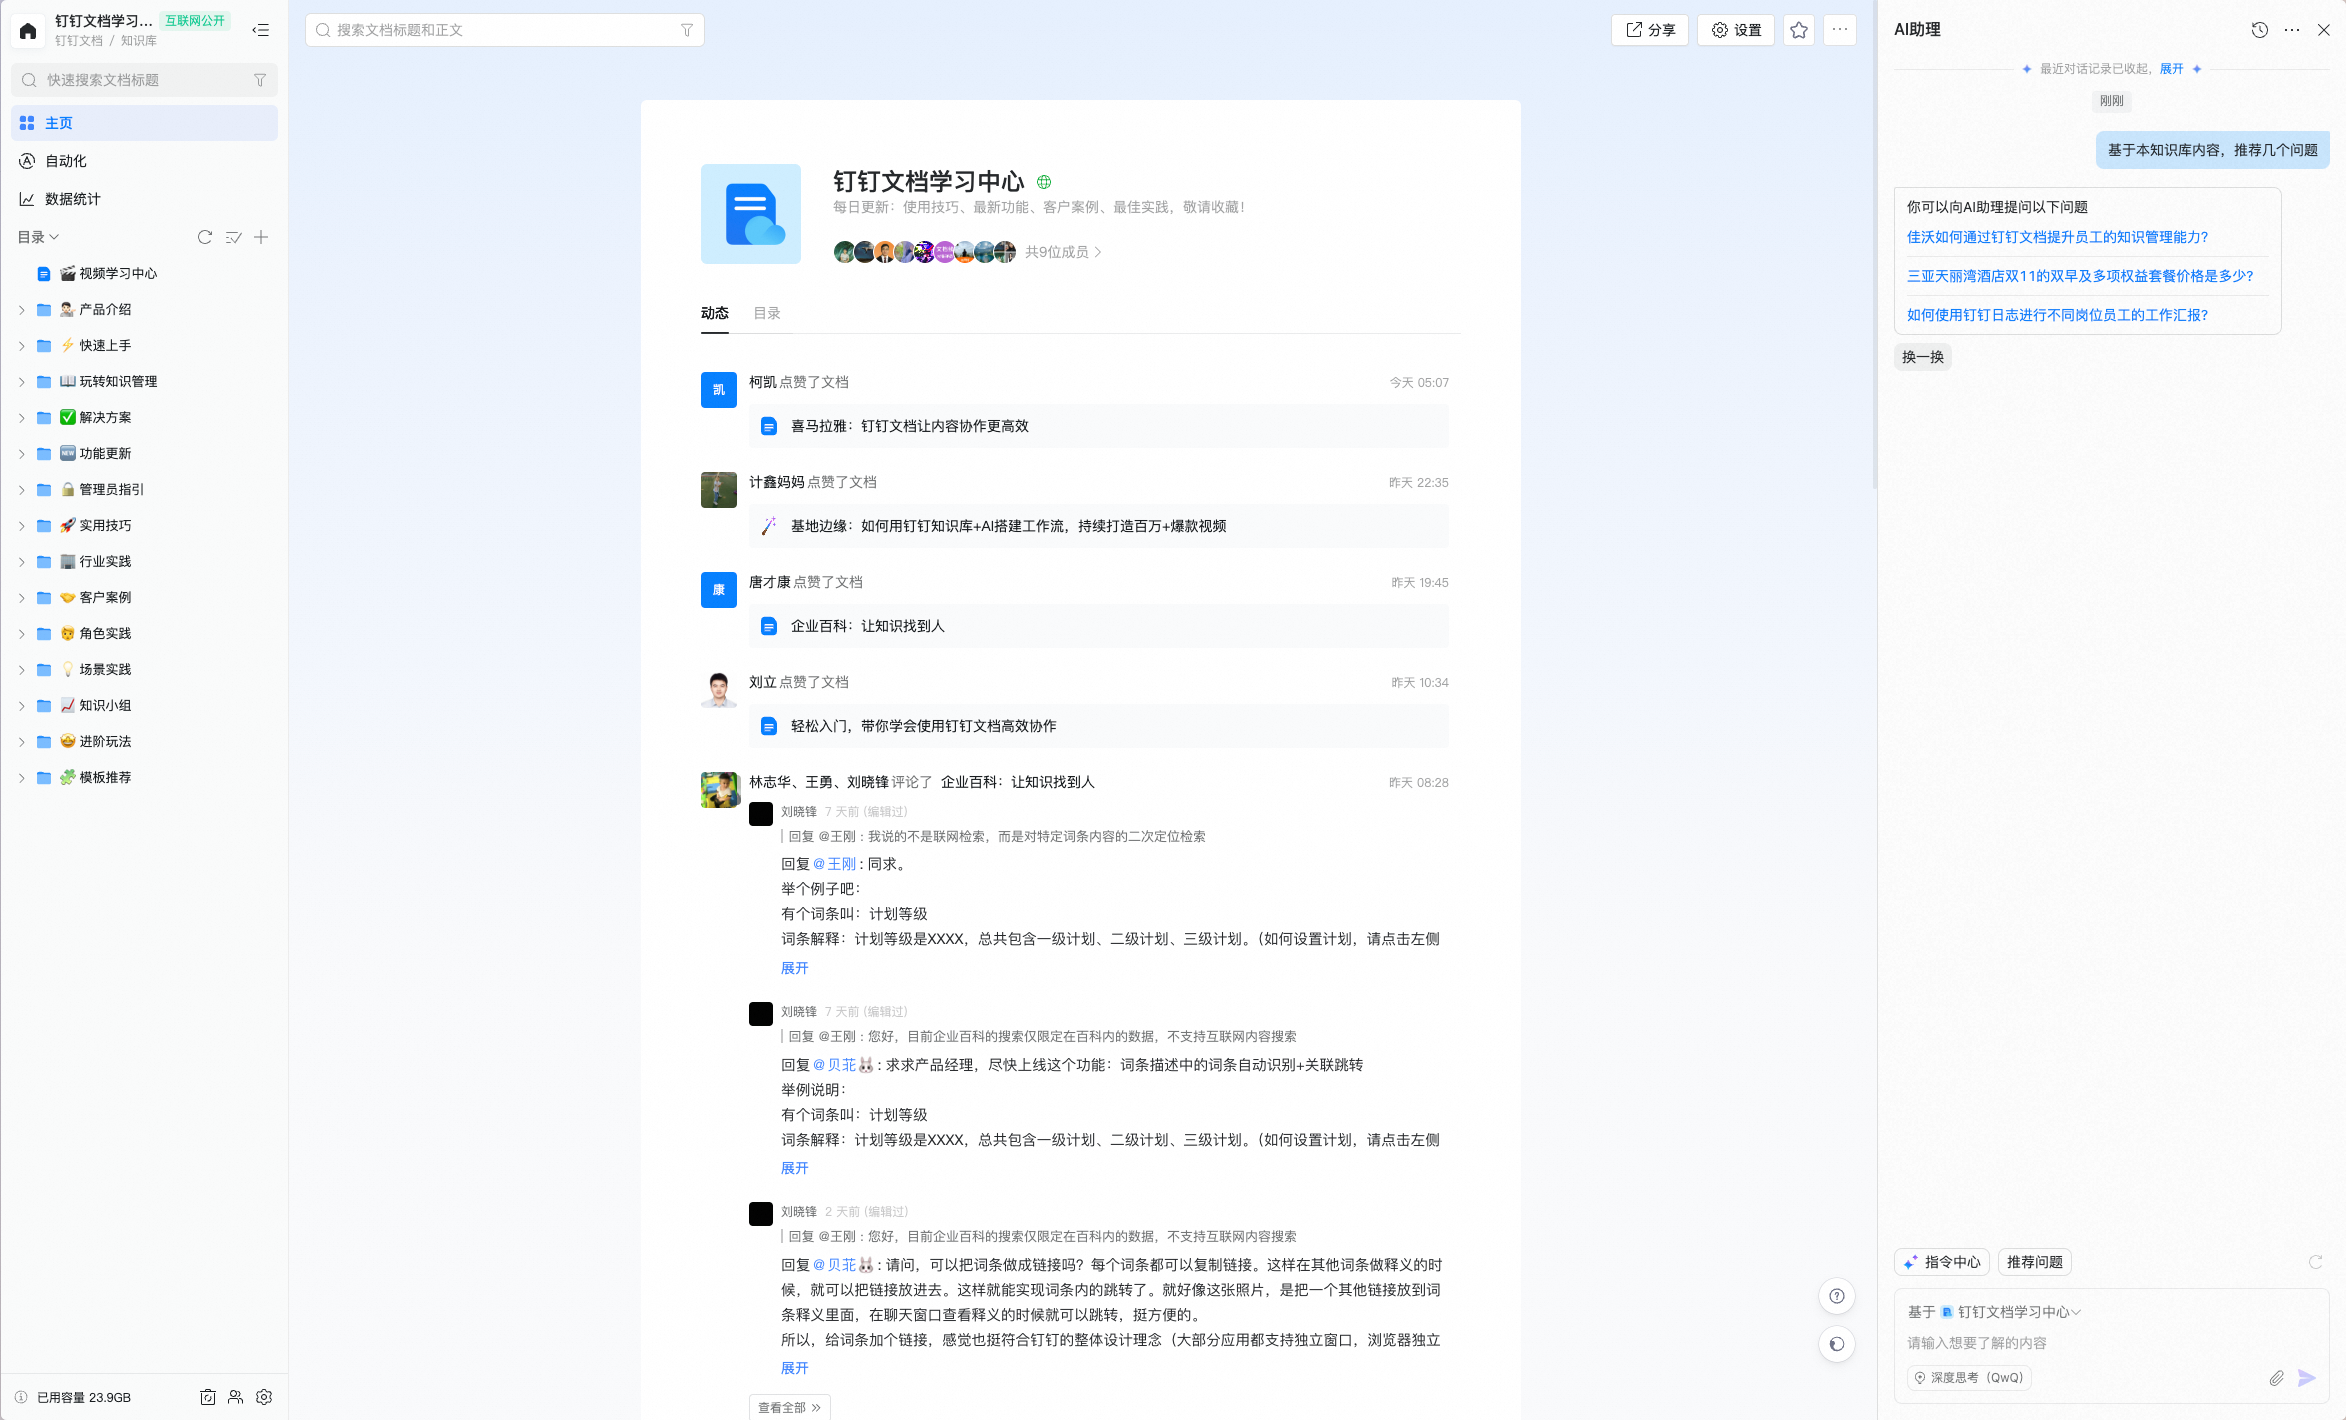Ask the 三亚天丽湾酒店 price question
The image size is (2346, 1420).
click(2080, 276)
